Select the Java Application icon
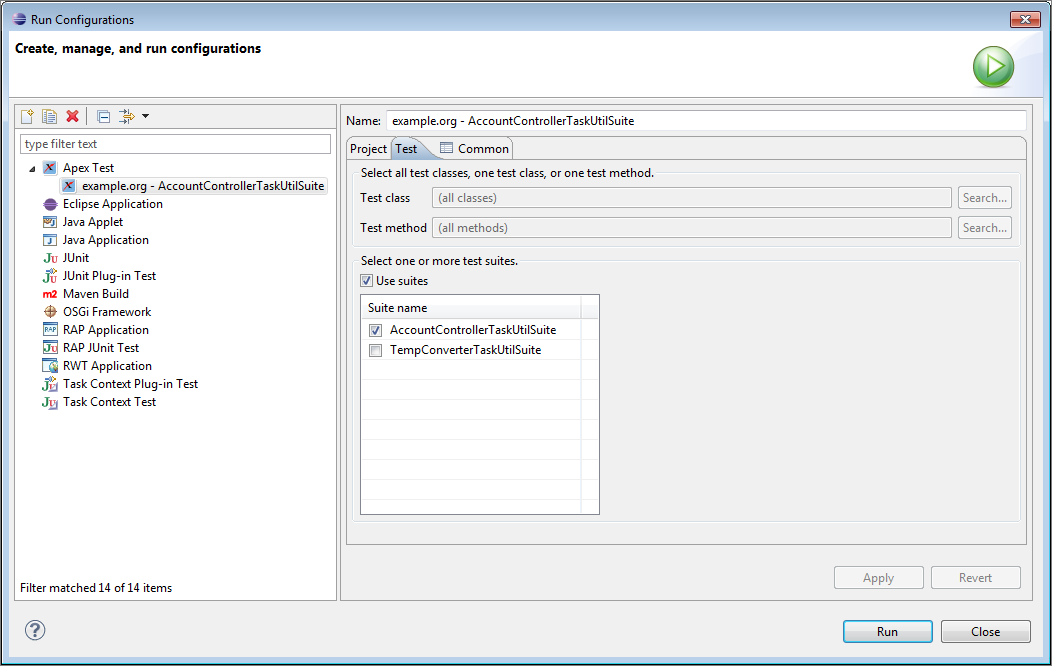1052x666 pixels. coord(50,240)
